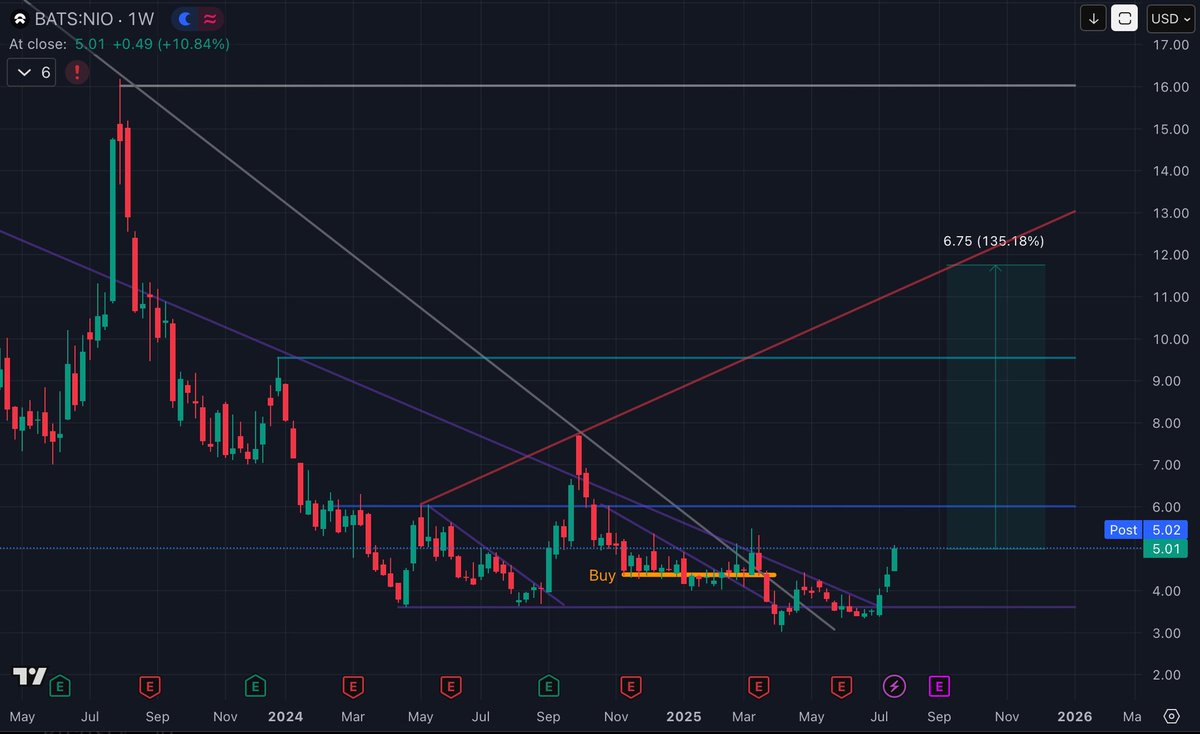Screen dimensions: 1200x734
Task: Click the purple upcoming earnings E marker
Action: click(939, 686)
